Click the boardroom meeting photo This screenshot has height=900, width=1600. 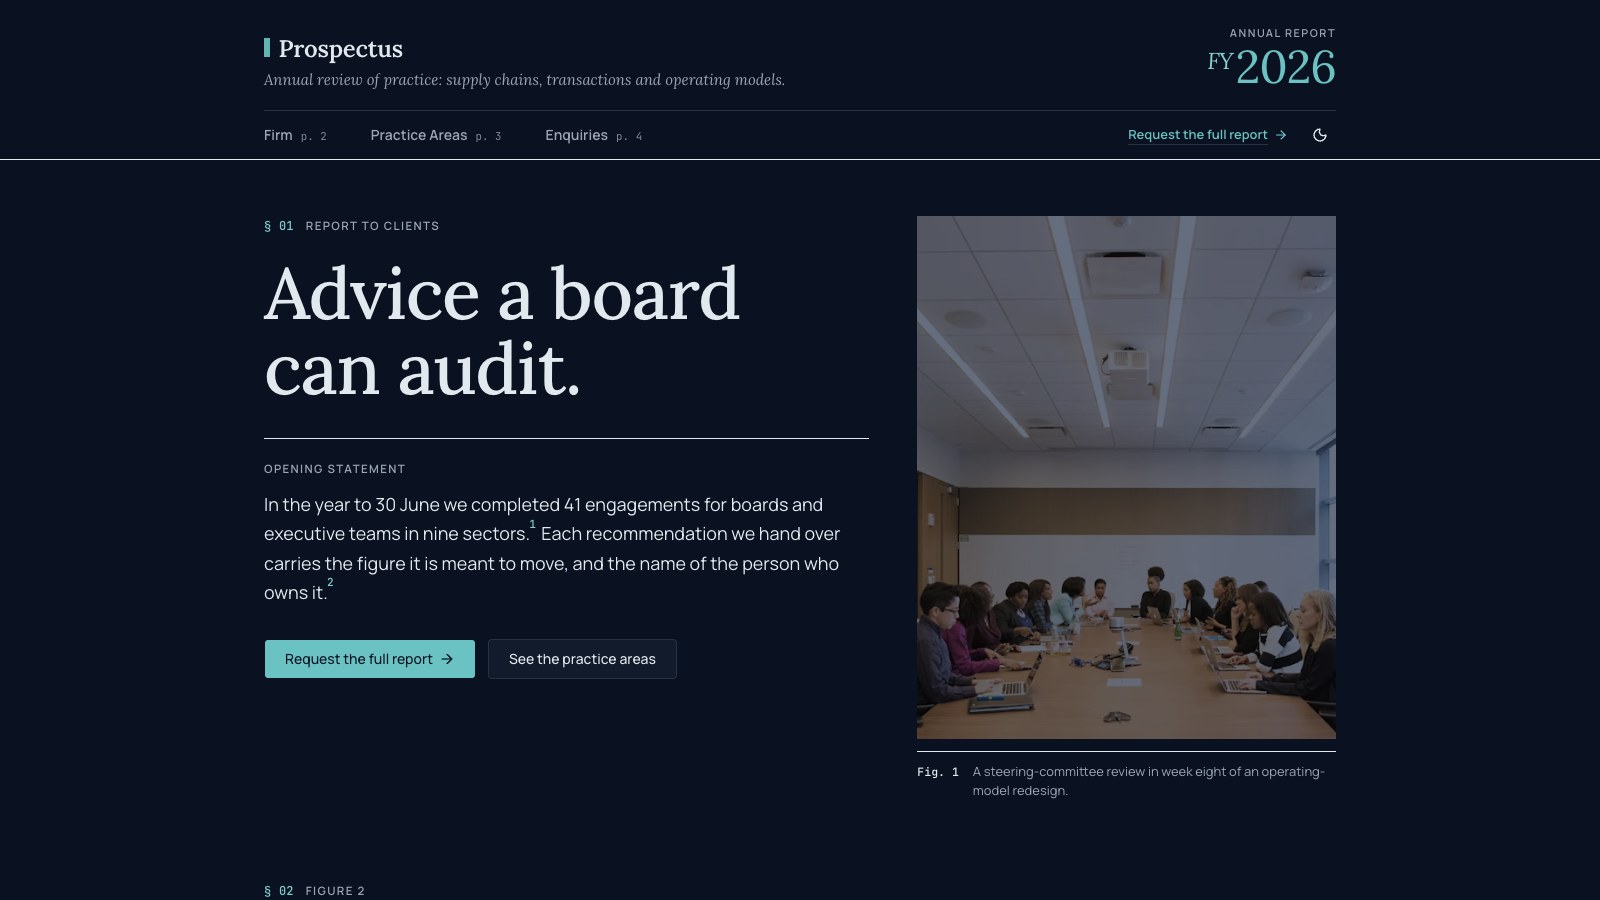(1126, 477)
